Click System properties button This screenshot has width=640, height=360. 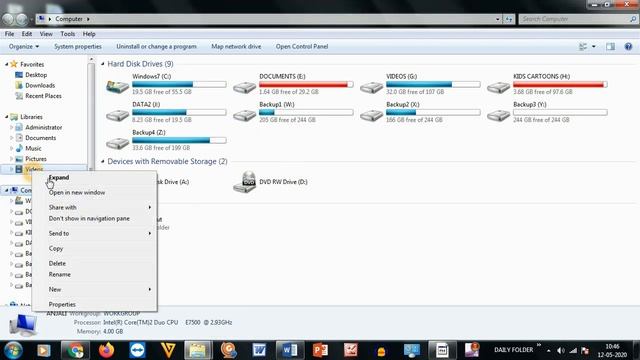78,47
